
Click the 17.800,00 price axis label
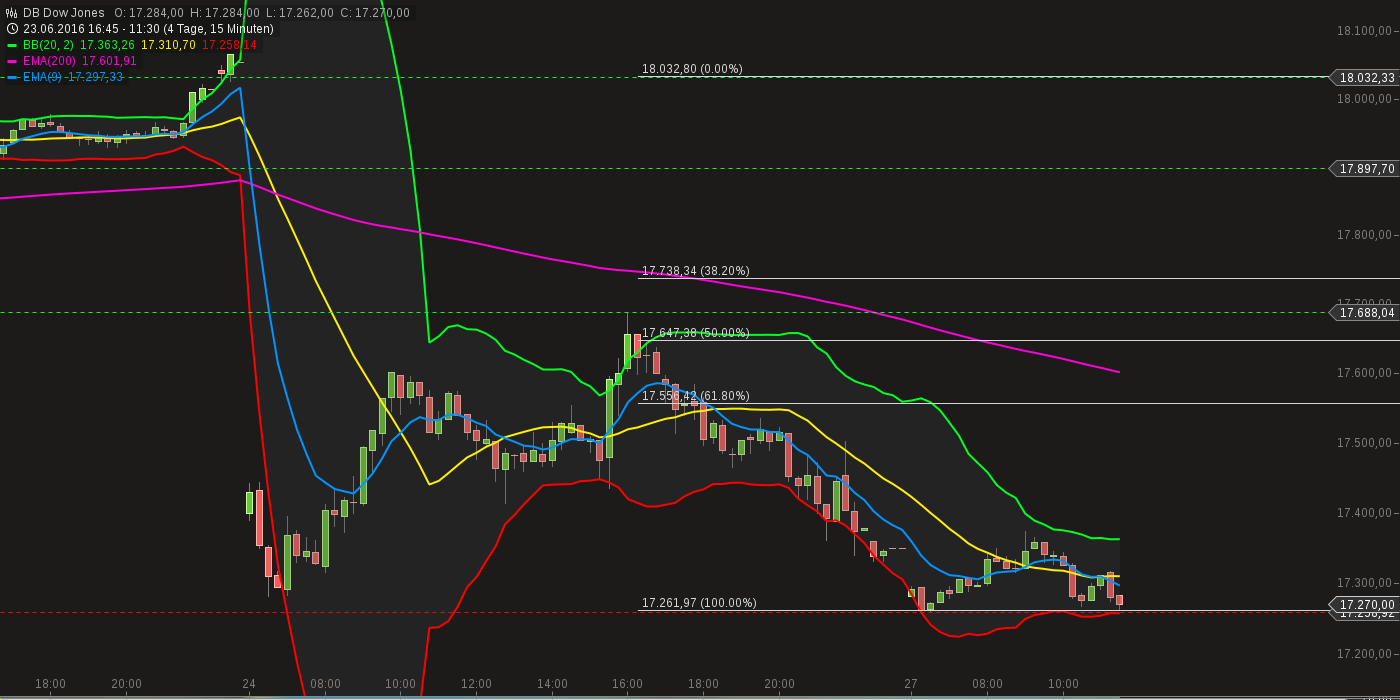1364,235
